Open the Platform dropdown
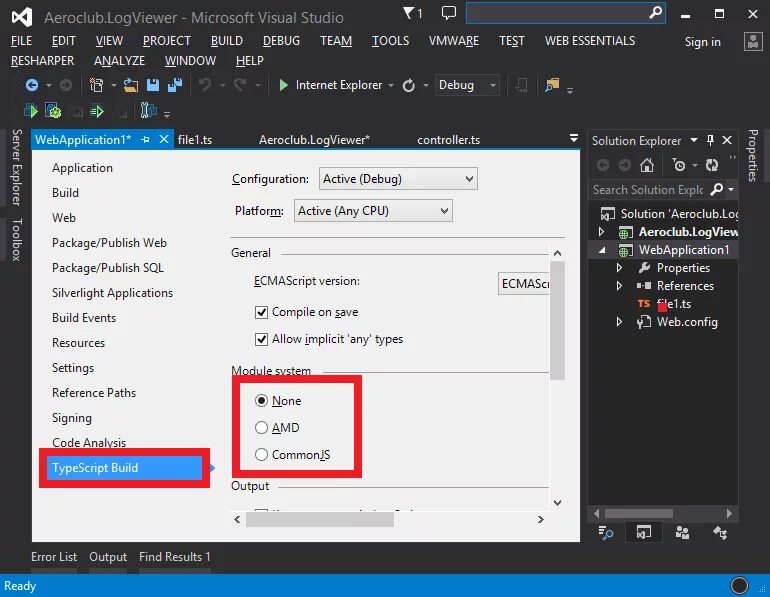 [x=373, y=211]
